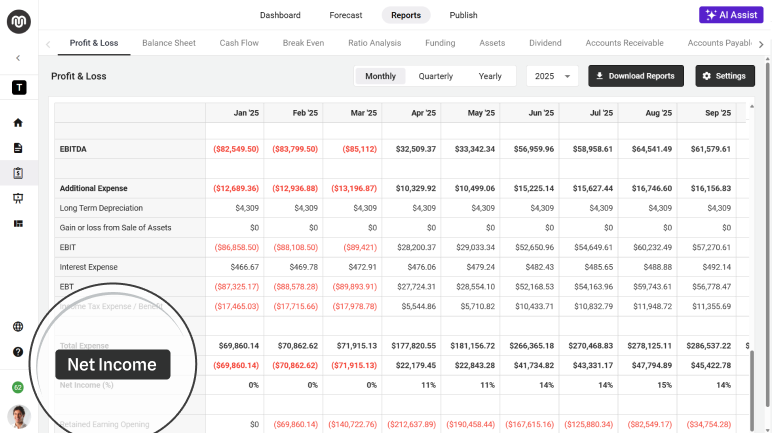Select the Monthly view toggle
This screenshot has width=772, height=433.
point(380,76)
